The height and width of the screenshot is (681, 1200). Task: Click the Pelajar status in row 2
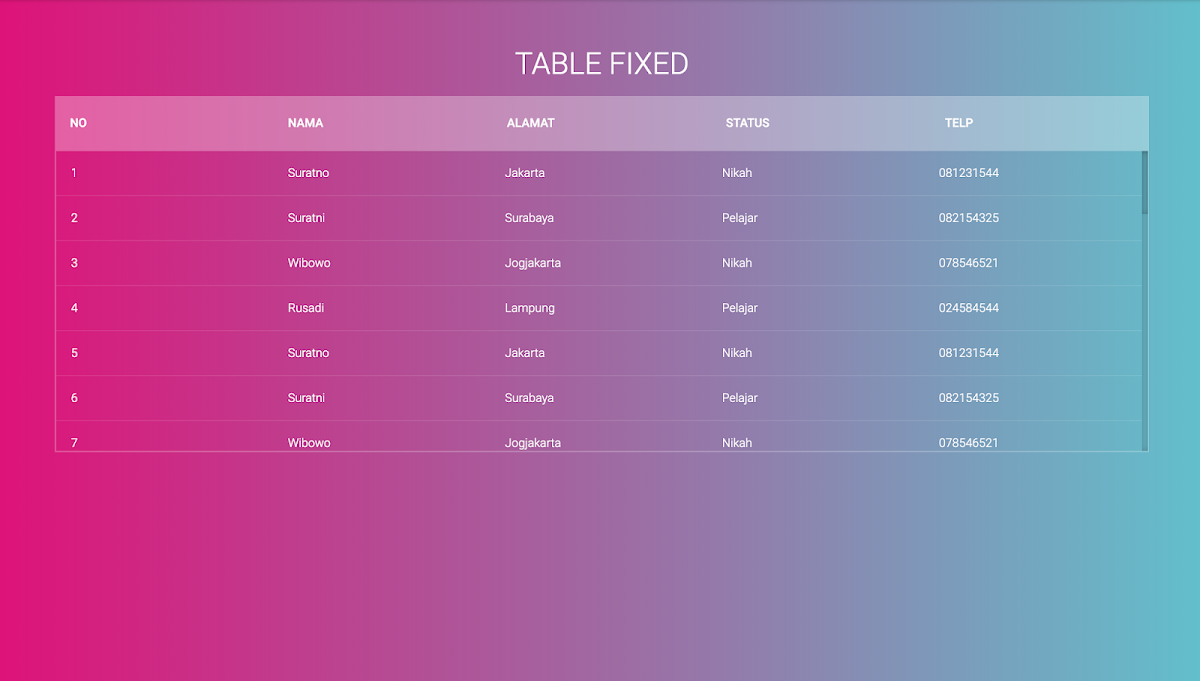pos(739,218)
